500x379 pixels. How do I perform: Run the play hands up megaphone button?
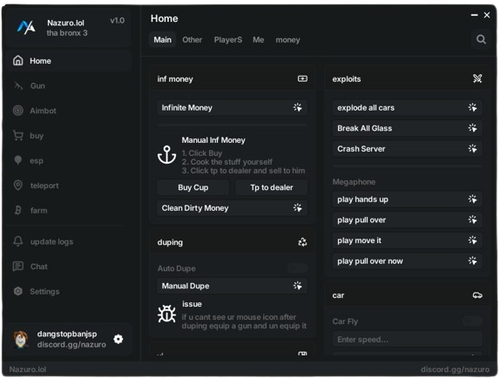[407, 199]
